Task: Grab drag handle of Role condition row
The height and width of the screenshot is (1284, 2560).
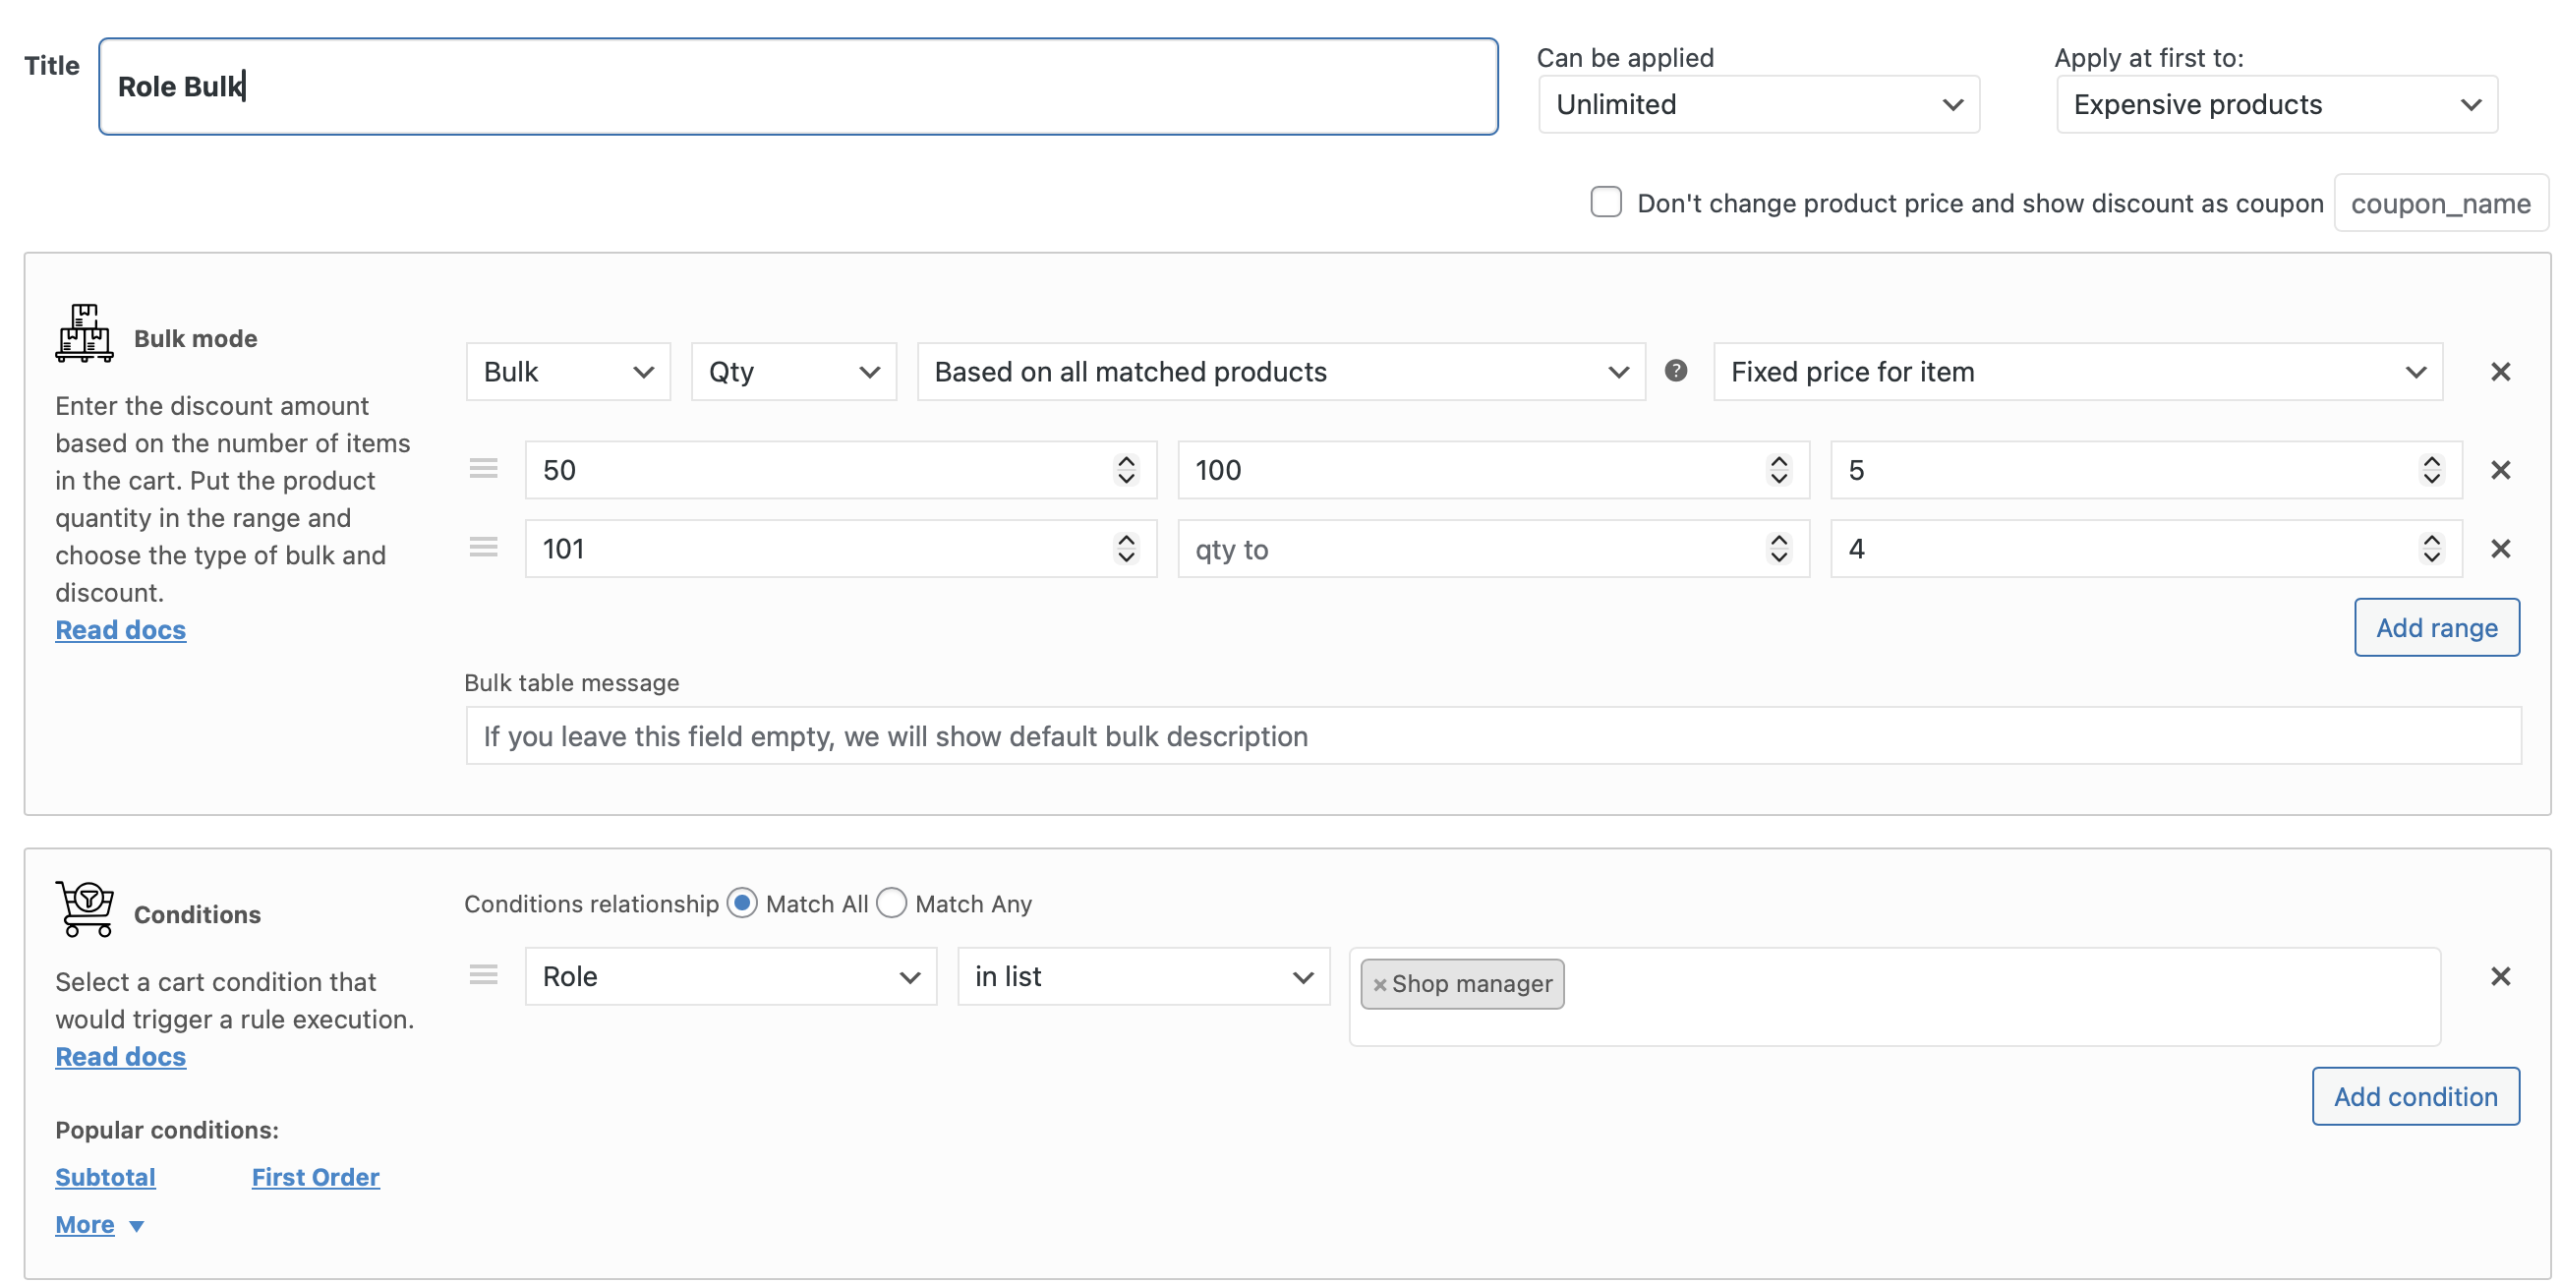Action: click(483, 975)
